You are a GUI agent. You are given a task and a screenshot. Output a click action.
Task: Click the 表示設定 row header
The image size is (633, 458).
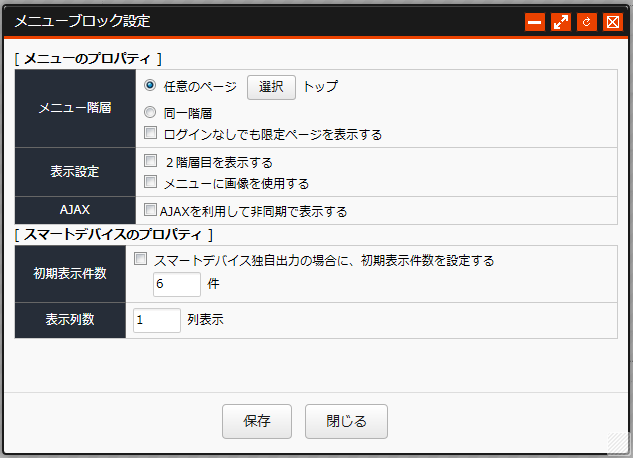75,172
